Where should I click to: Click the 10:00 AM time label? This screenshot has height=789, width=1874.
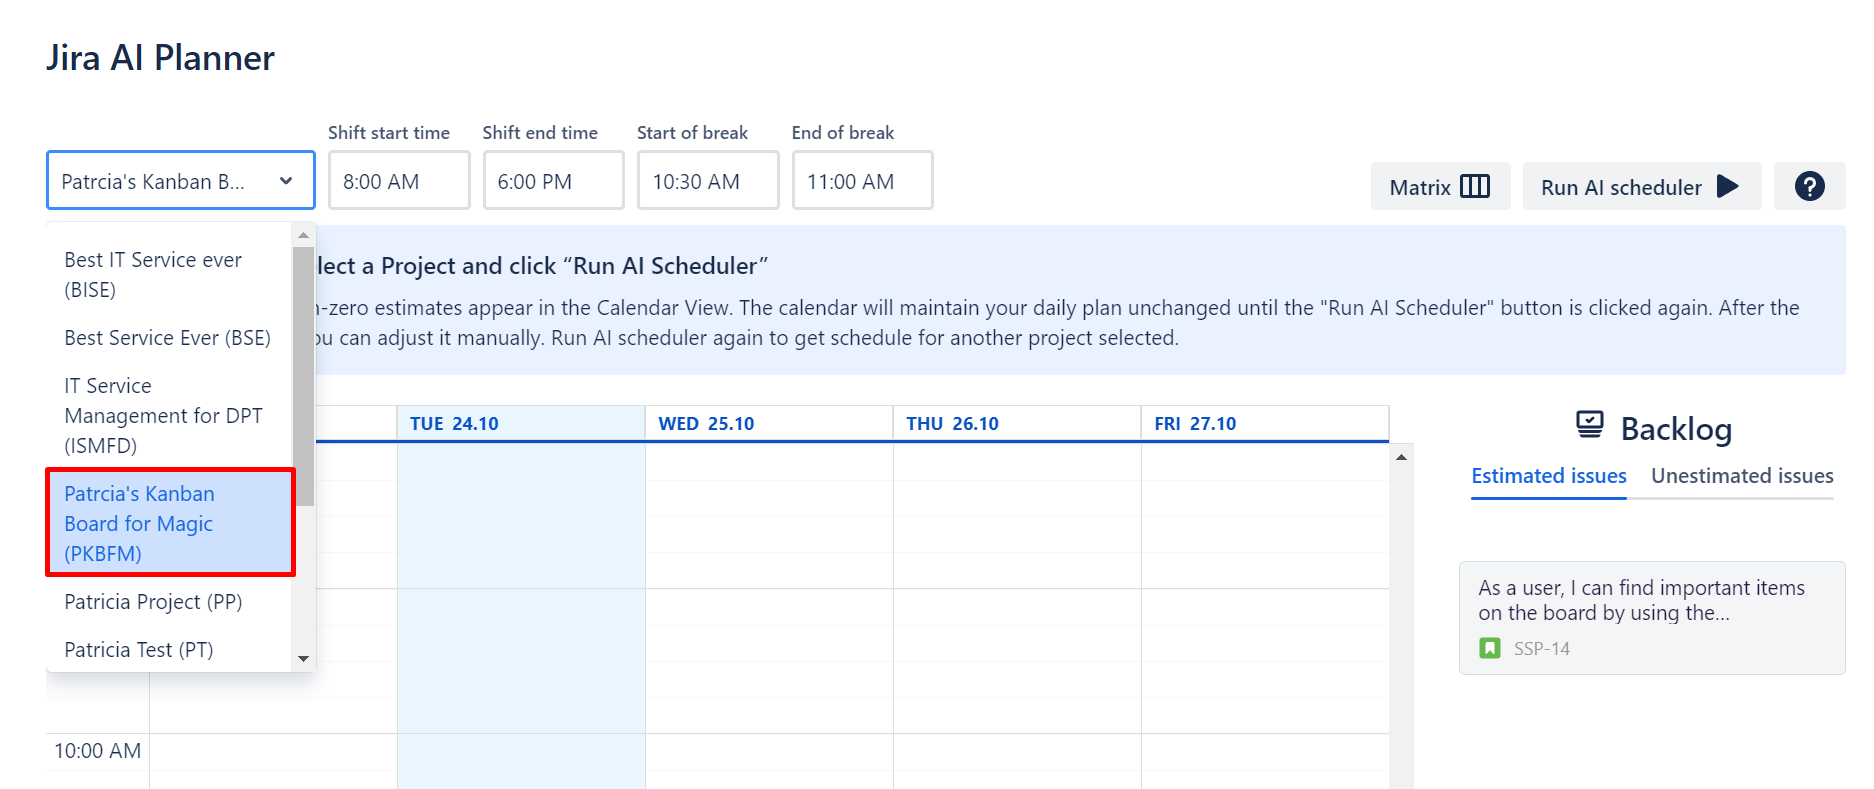pos(97,751)
